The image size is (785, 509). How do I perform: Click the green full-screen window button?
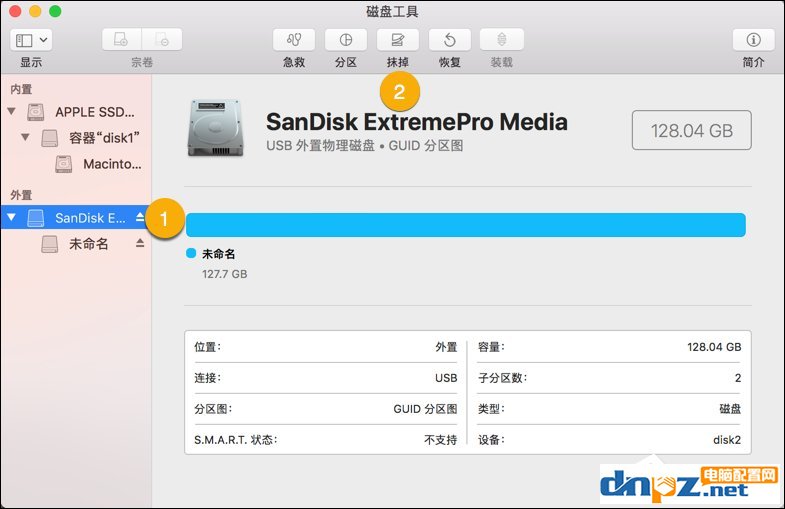pos(55,11)
